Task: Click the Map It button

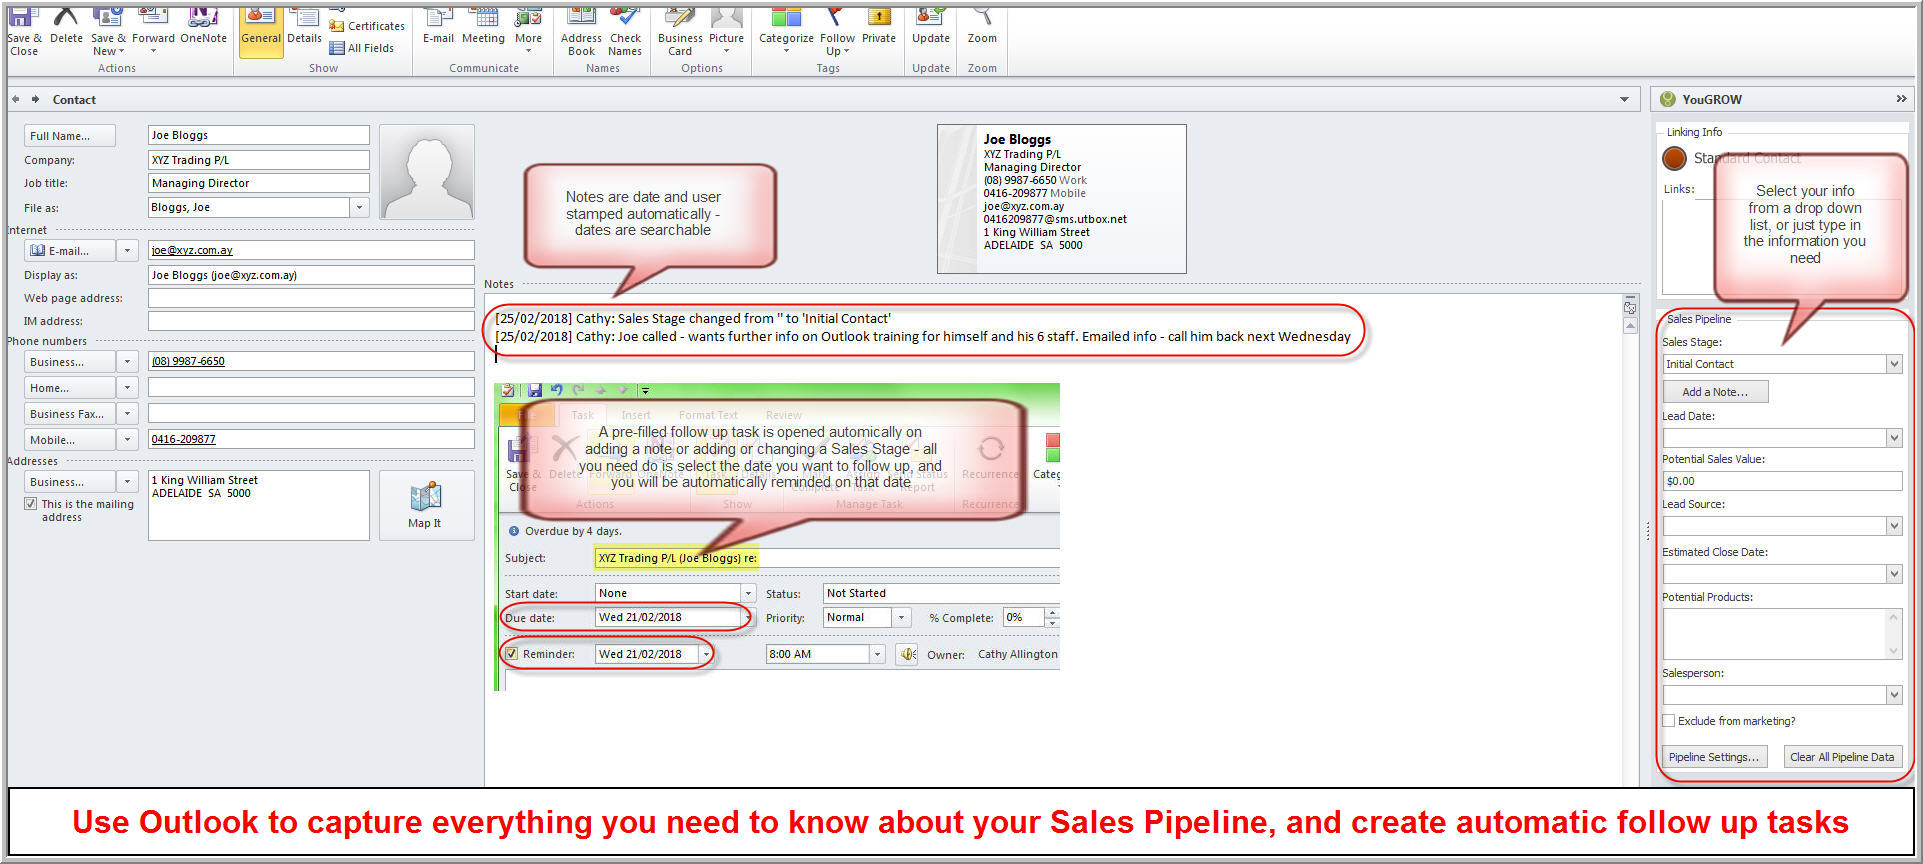Action: [x=425, y=506]
